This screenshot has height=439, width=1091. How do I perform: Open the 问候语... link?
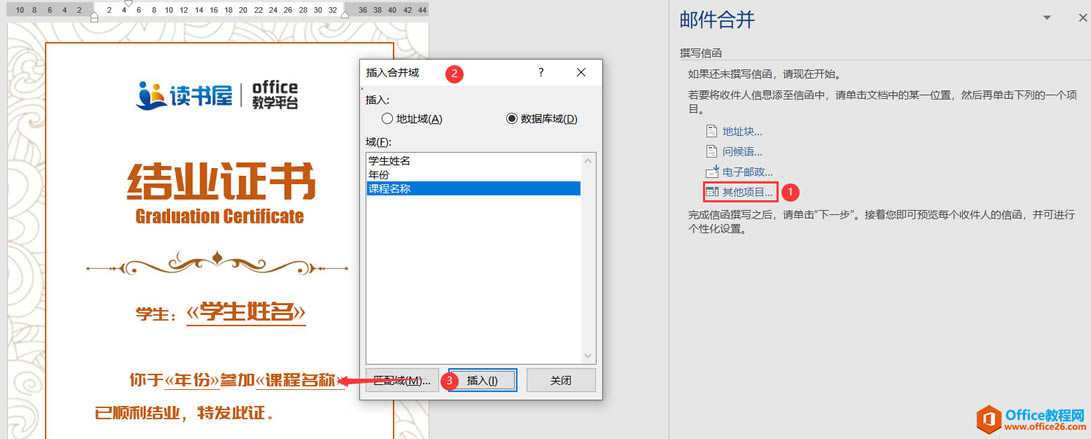coord(742,152)
